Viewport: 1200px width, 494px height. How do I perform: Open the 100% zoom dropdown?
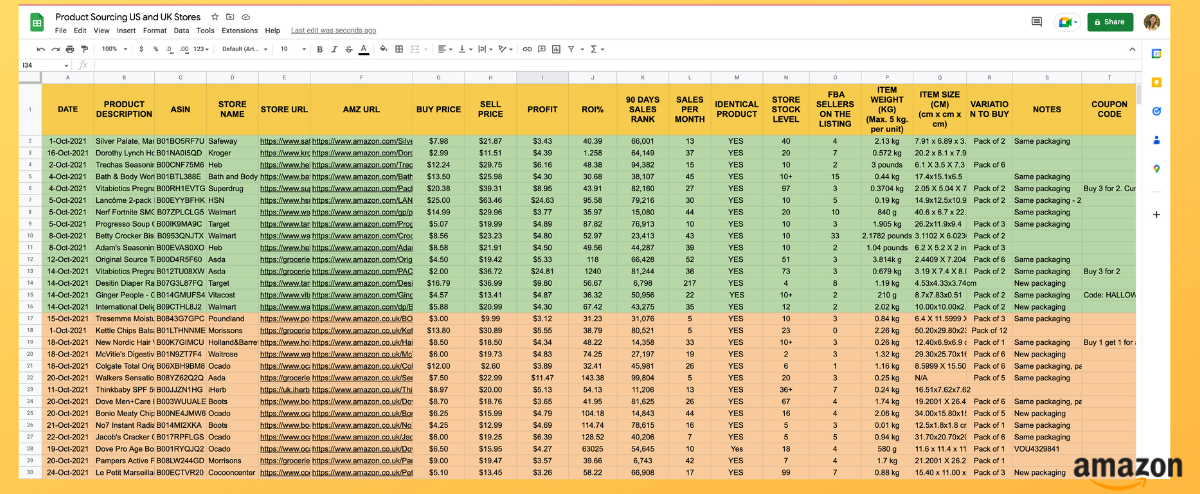[114, 48]
